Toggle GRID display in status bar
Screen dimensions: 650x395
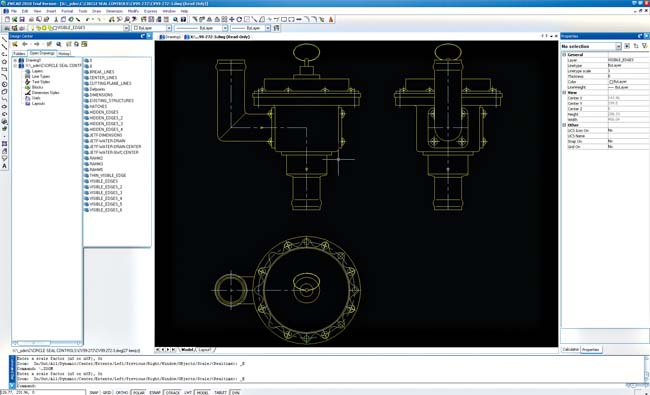point(107,392)
